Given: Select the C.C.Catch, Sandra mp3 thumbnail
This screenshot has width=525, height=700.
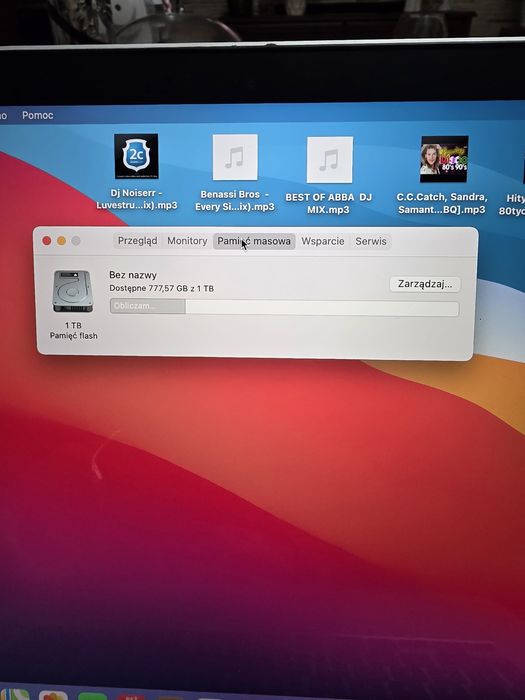Looking at the screenshot, I should [444, 159].
